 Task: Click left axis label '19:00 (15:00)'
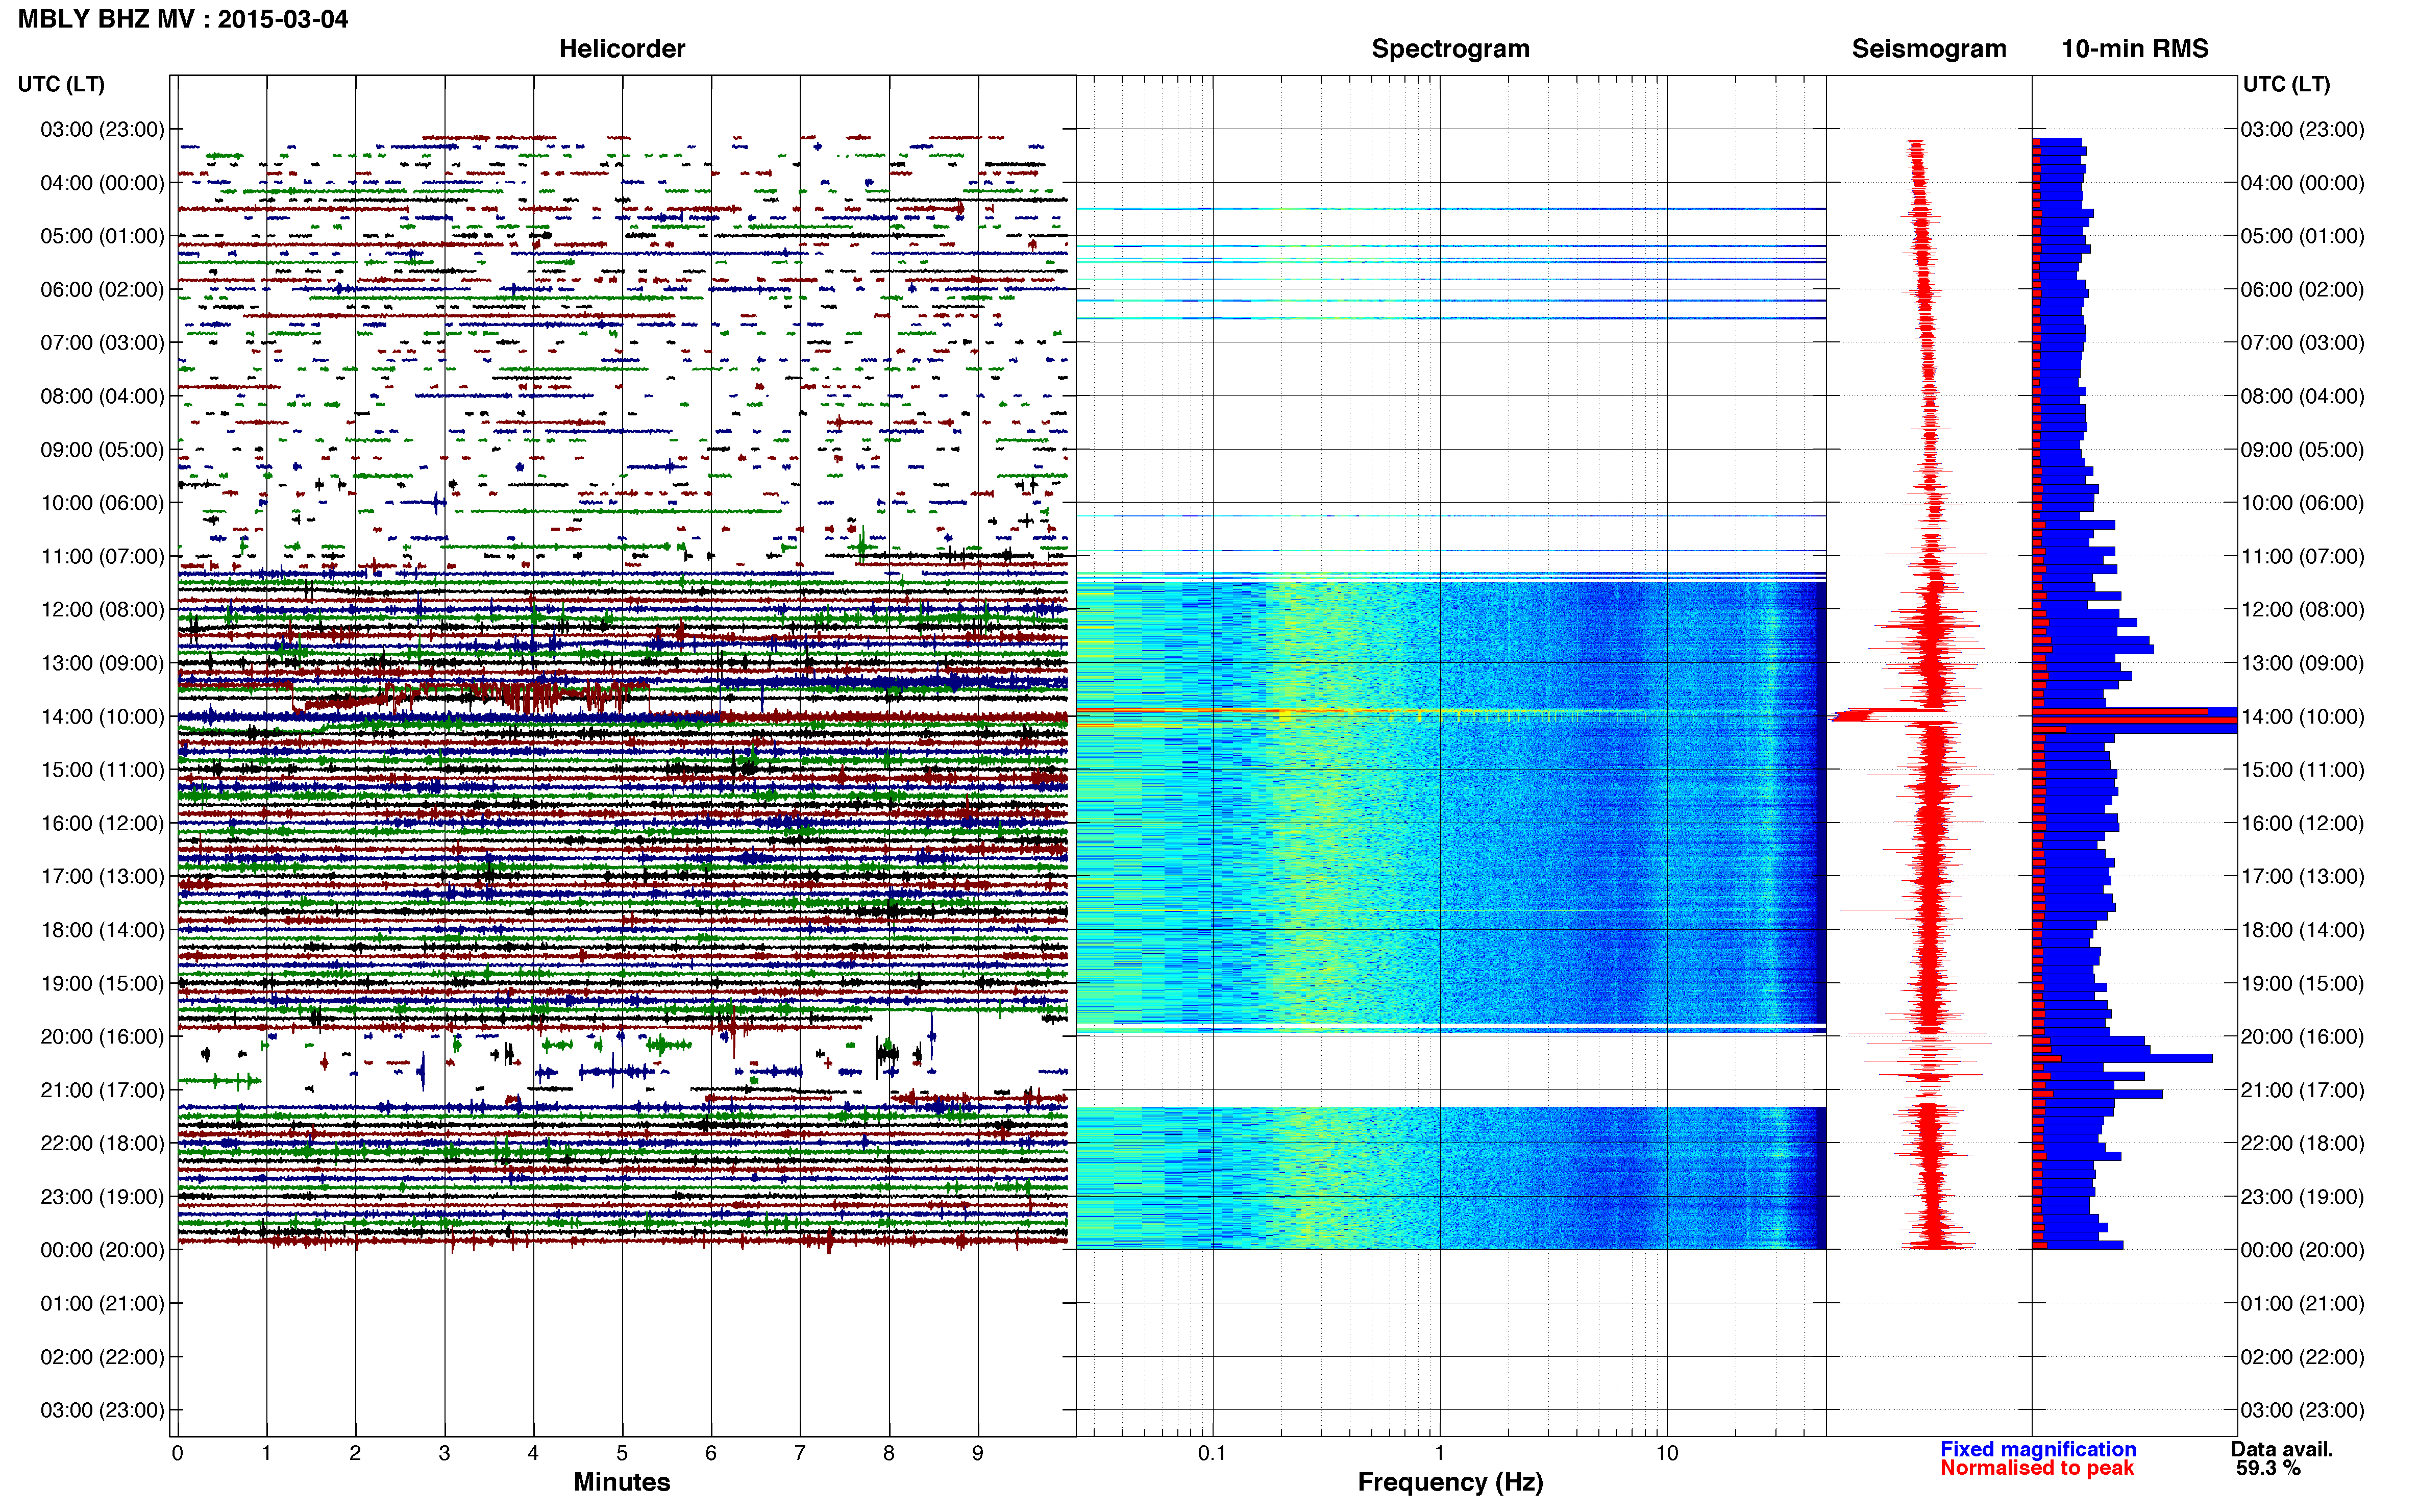click(102, 983)
